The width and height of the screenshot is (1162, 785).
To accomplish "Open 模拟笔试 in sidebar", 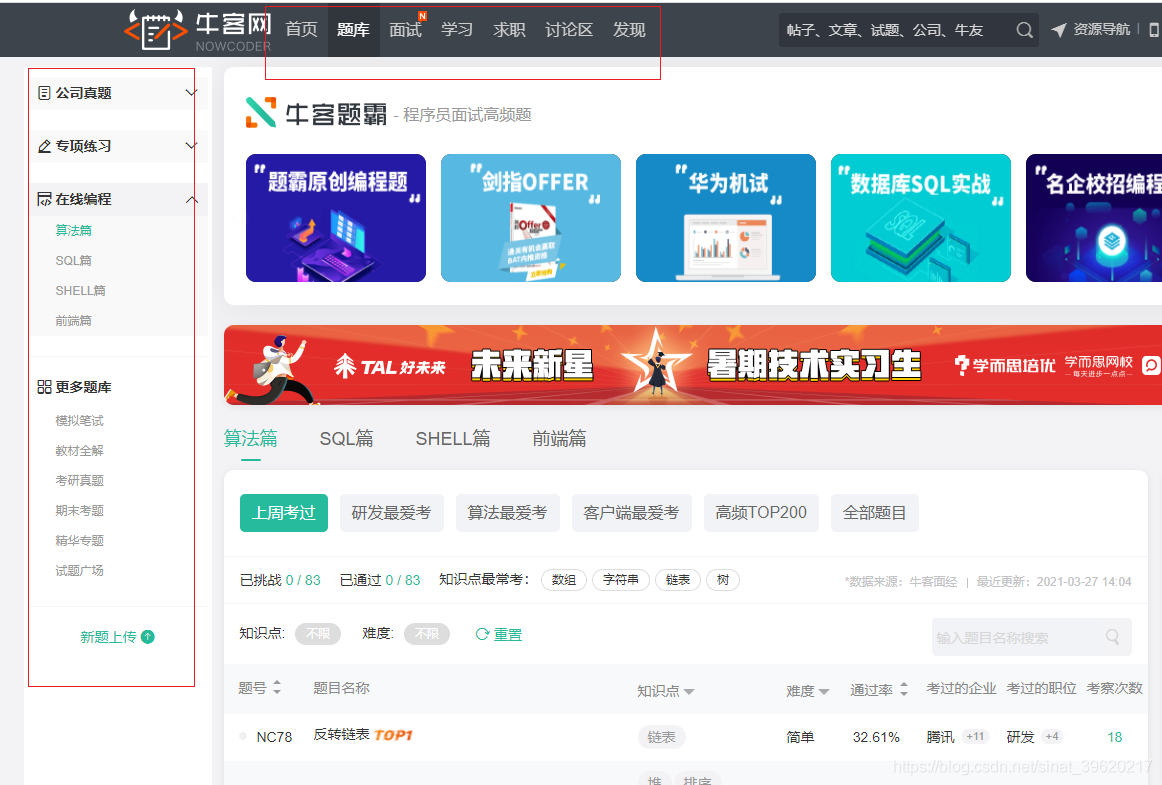I will pyautogui.click(x=79, y=421).
